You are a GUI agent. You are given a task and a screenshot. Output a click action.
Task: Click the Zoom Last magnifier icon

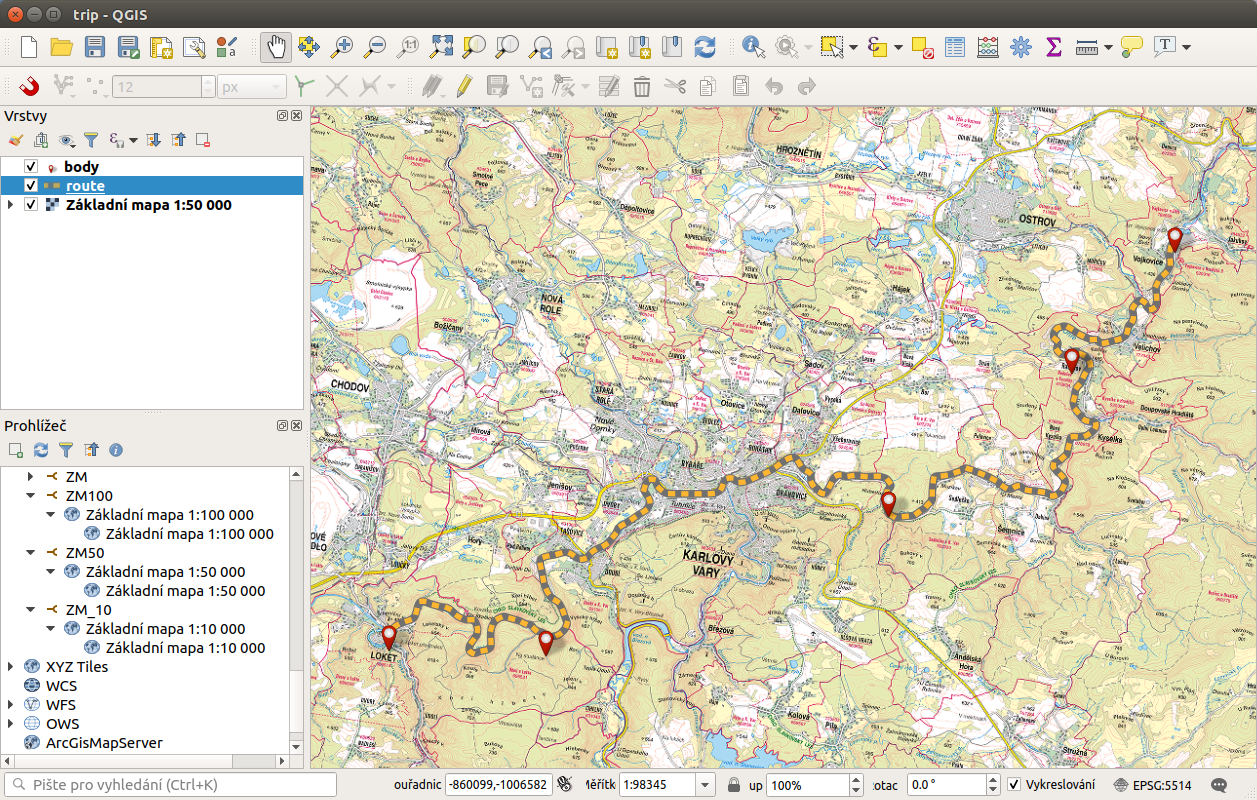click(x=540, y=46)
